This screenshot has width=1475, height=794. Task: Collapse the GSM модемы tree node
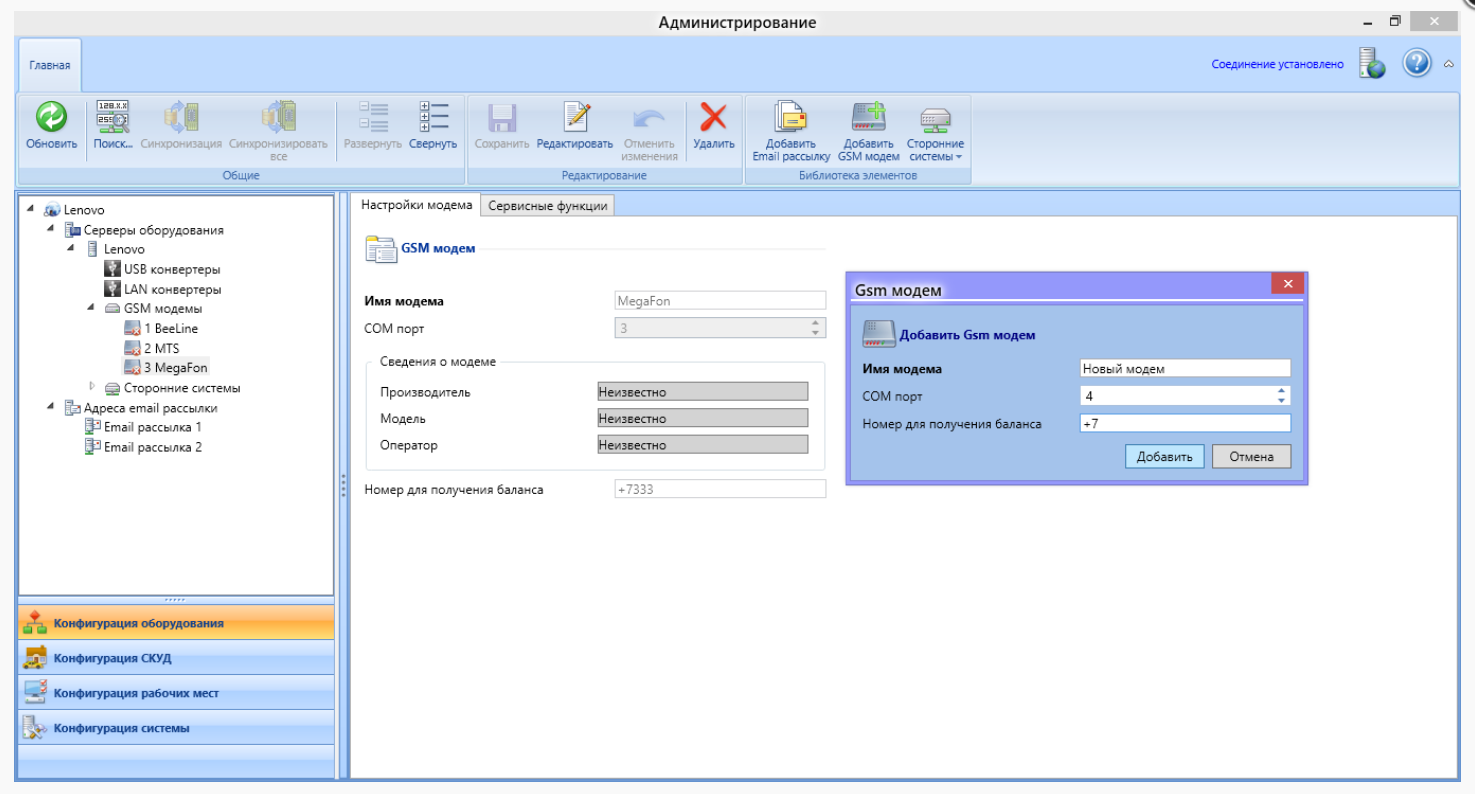pyautogui.click(x=91, y=308)
